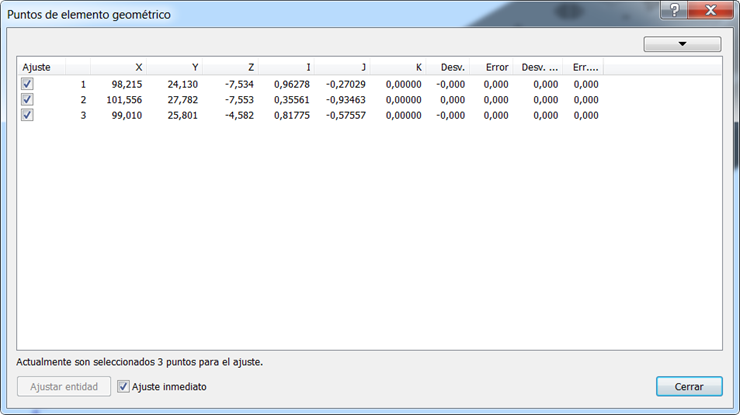
Task: Click the K column header
Action: pos(398,67)
